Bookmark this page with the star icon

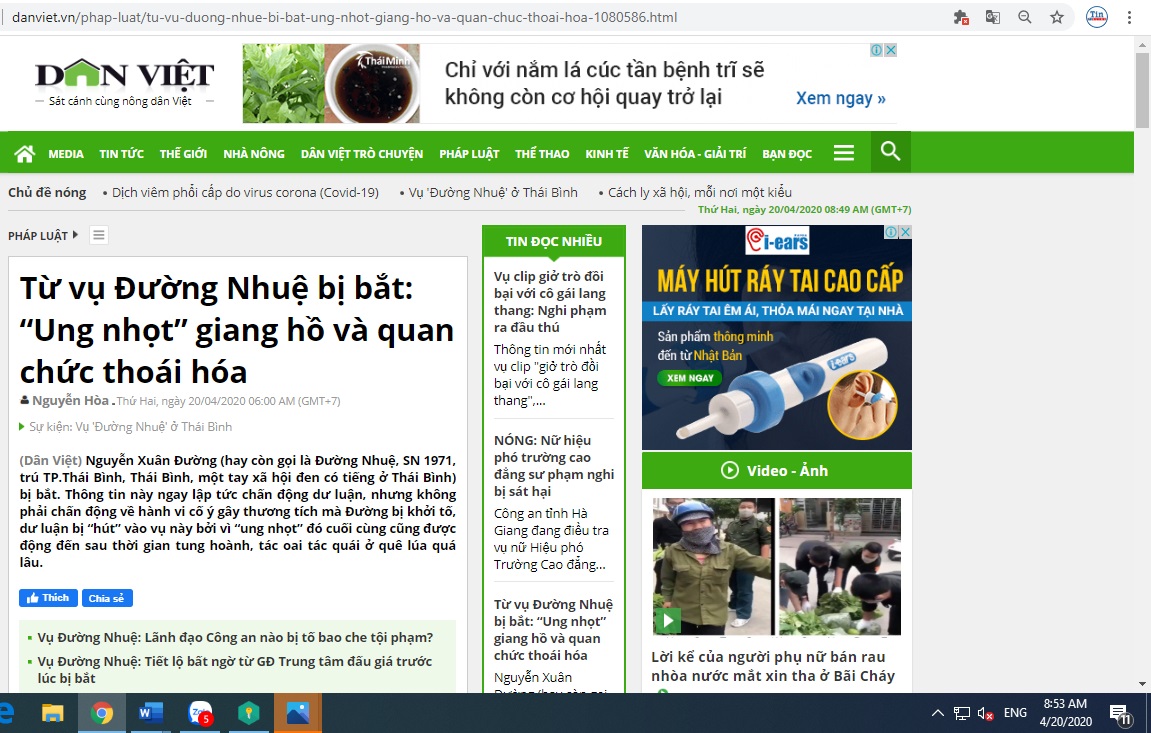pyautogui.click(x=1056, y=17)
